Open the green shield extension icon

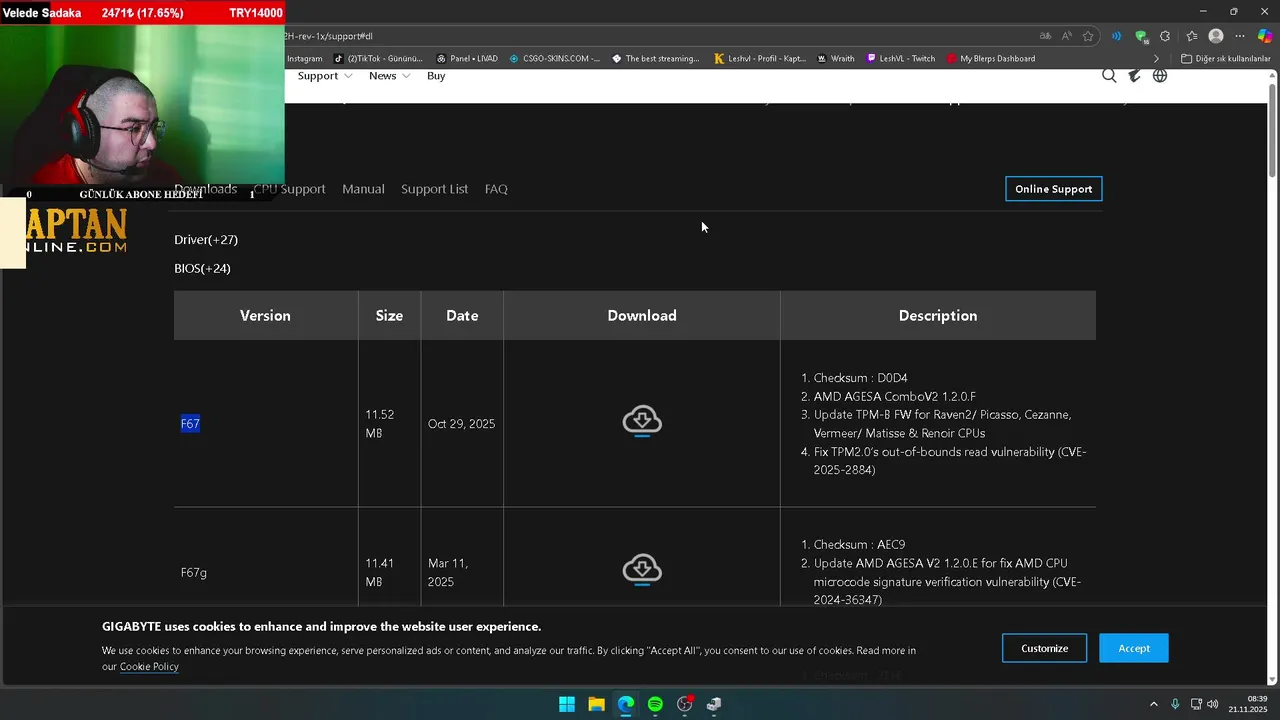click(x=1141, y=36)
